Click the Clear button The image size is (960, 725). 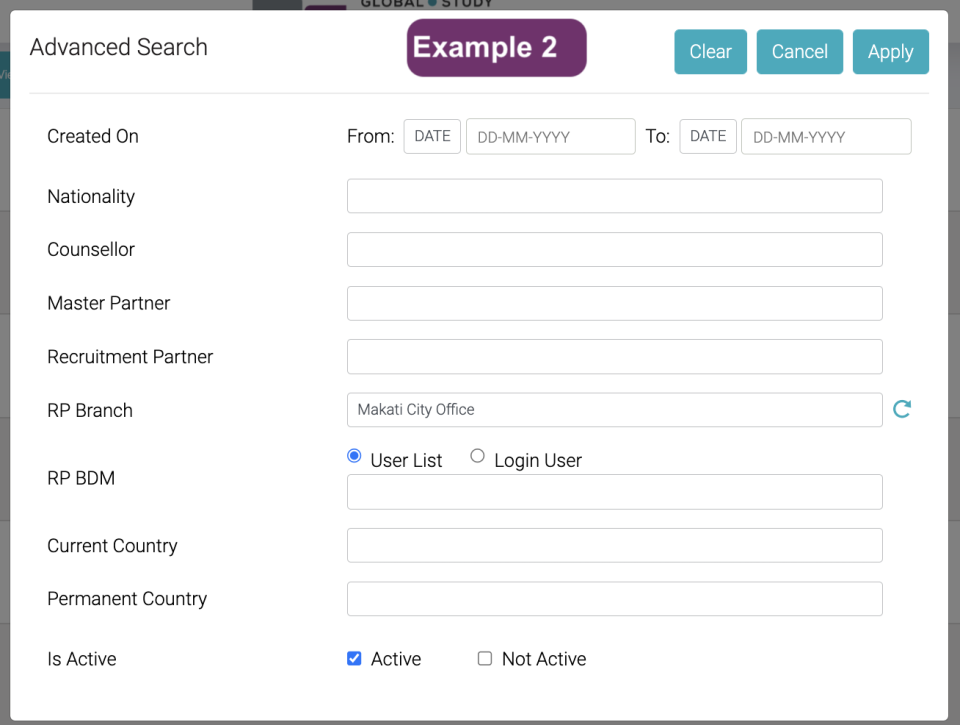tap(710, 52)
